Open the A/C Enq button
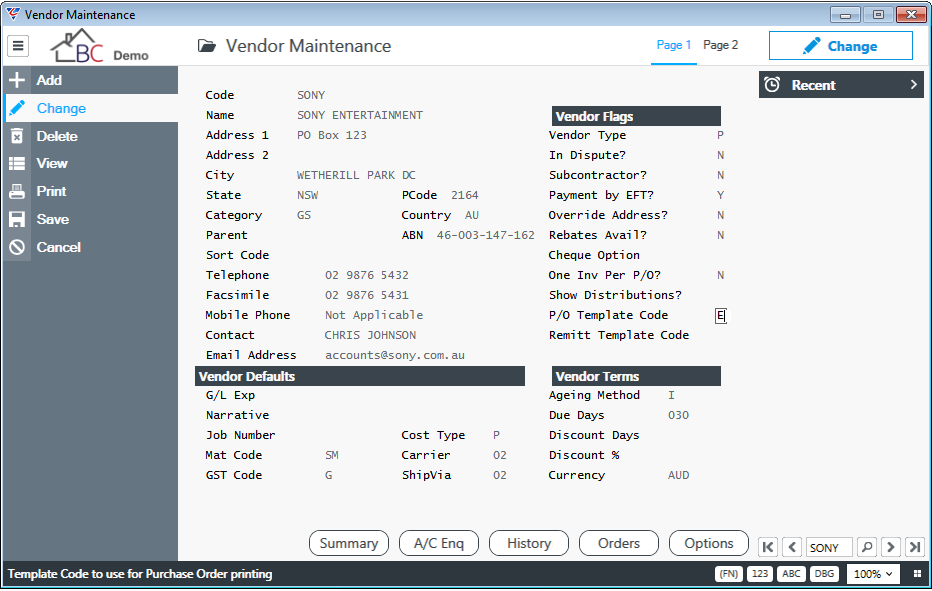 pyautogui.click(x=439, y=543)
